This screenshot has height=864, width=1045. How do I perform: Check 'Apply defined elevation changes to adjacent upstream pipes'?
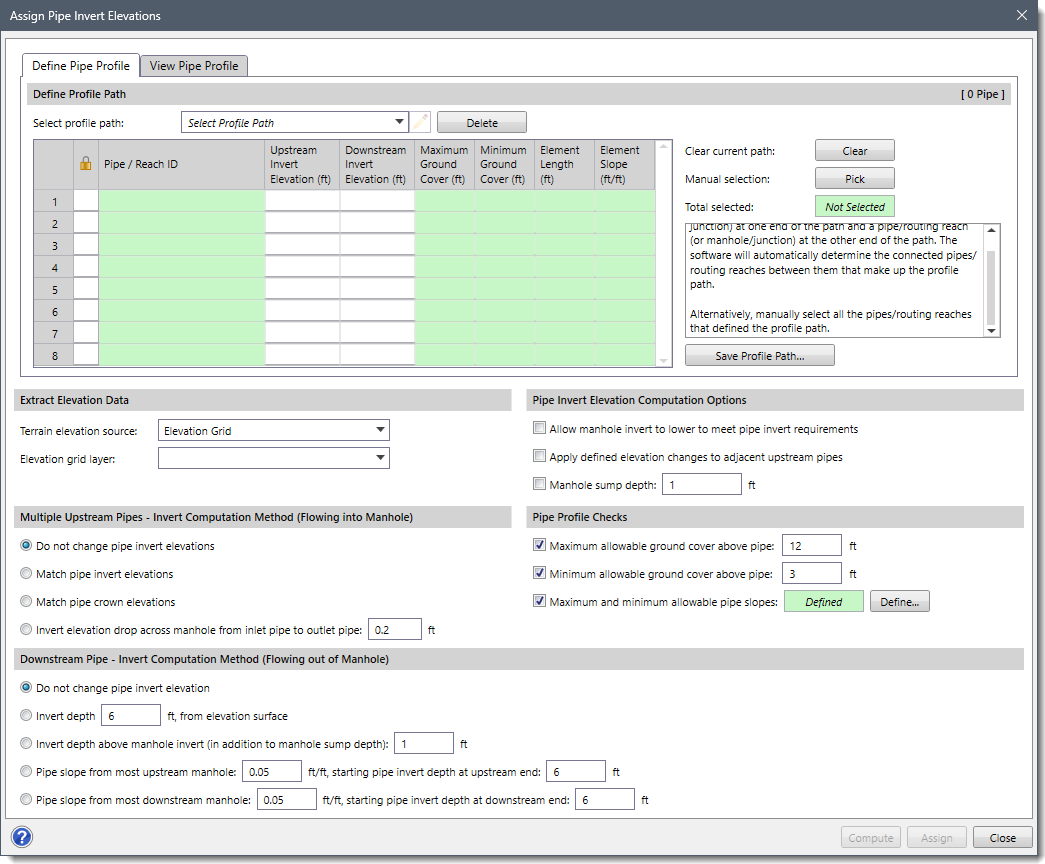[x=539, y=455]
